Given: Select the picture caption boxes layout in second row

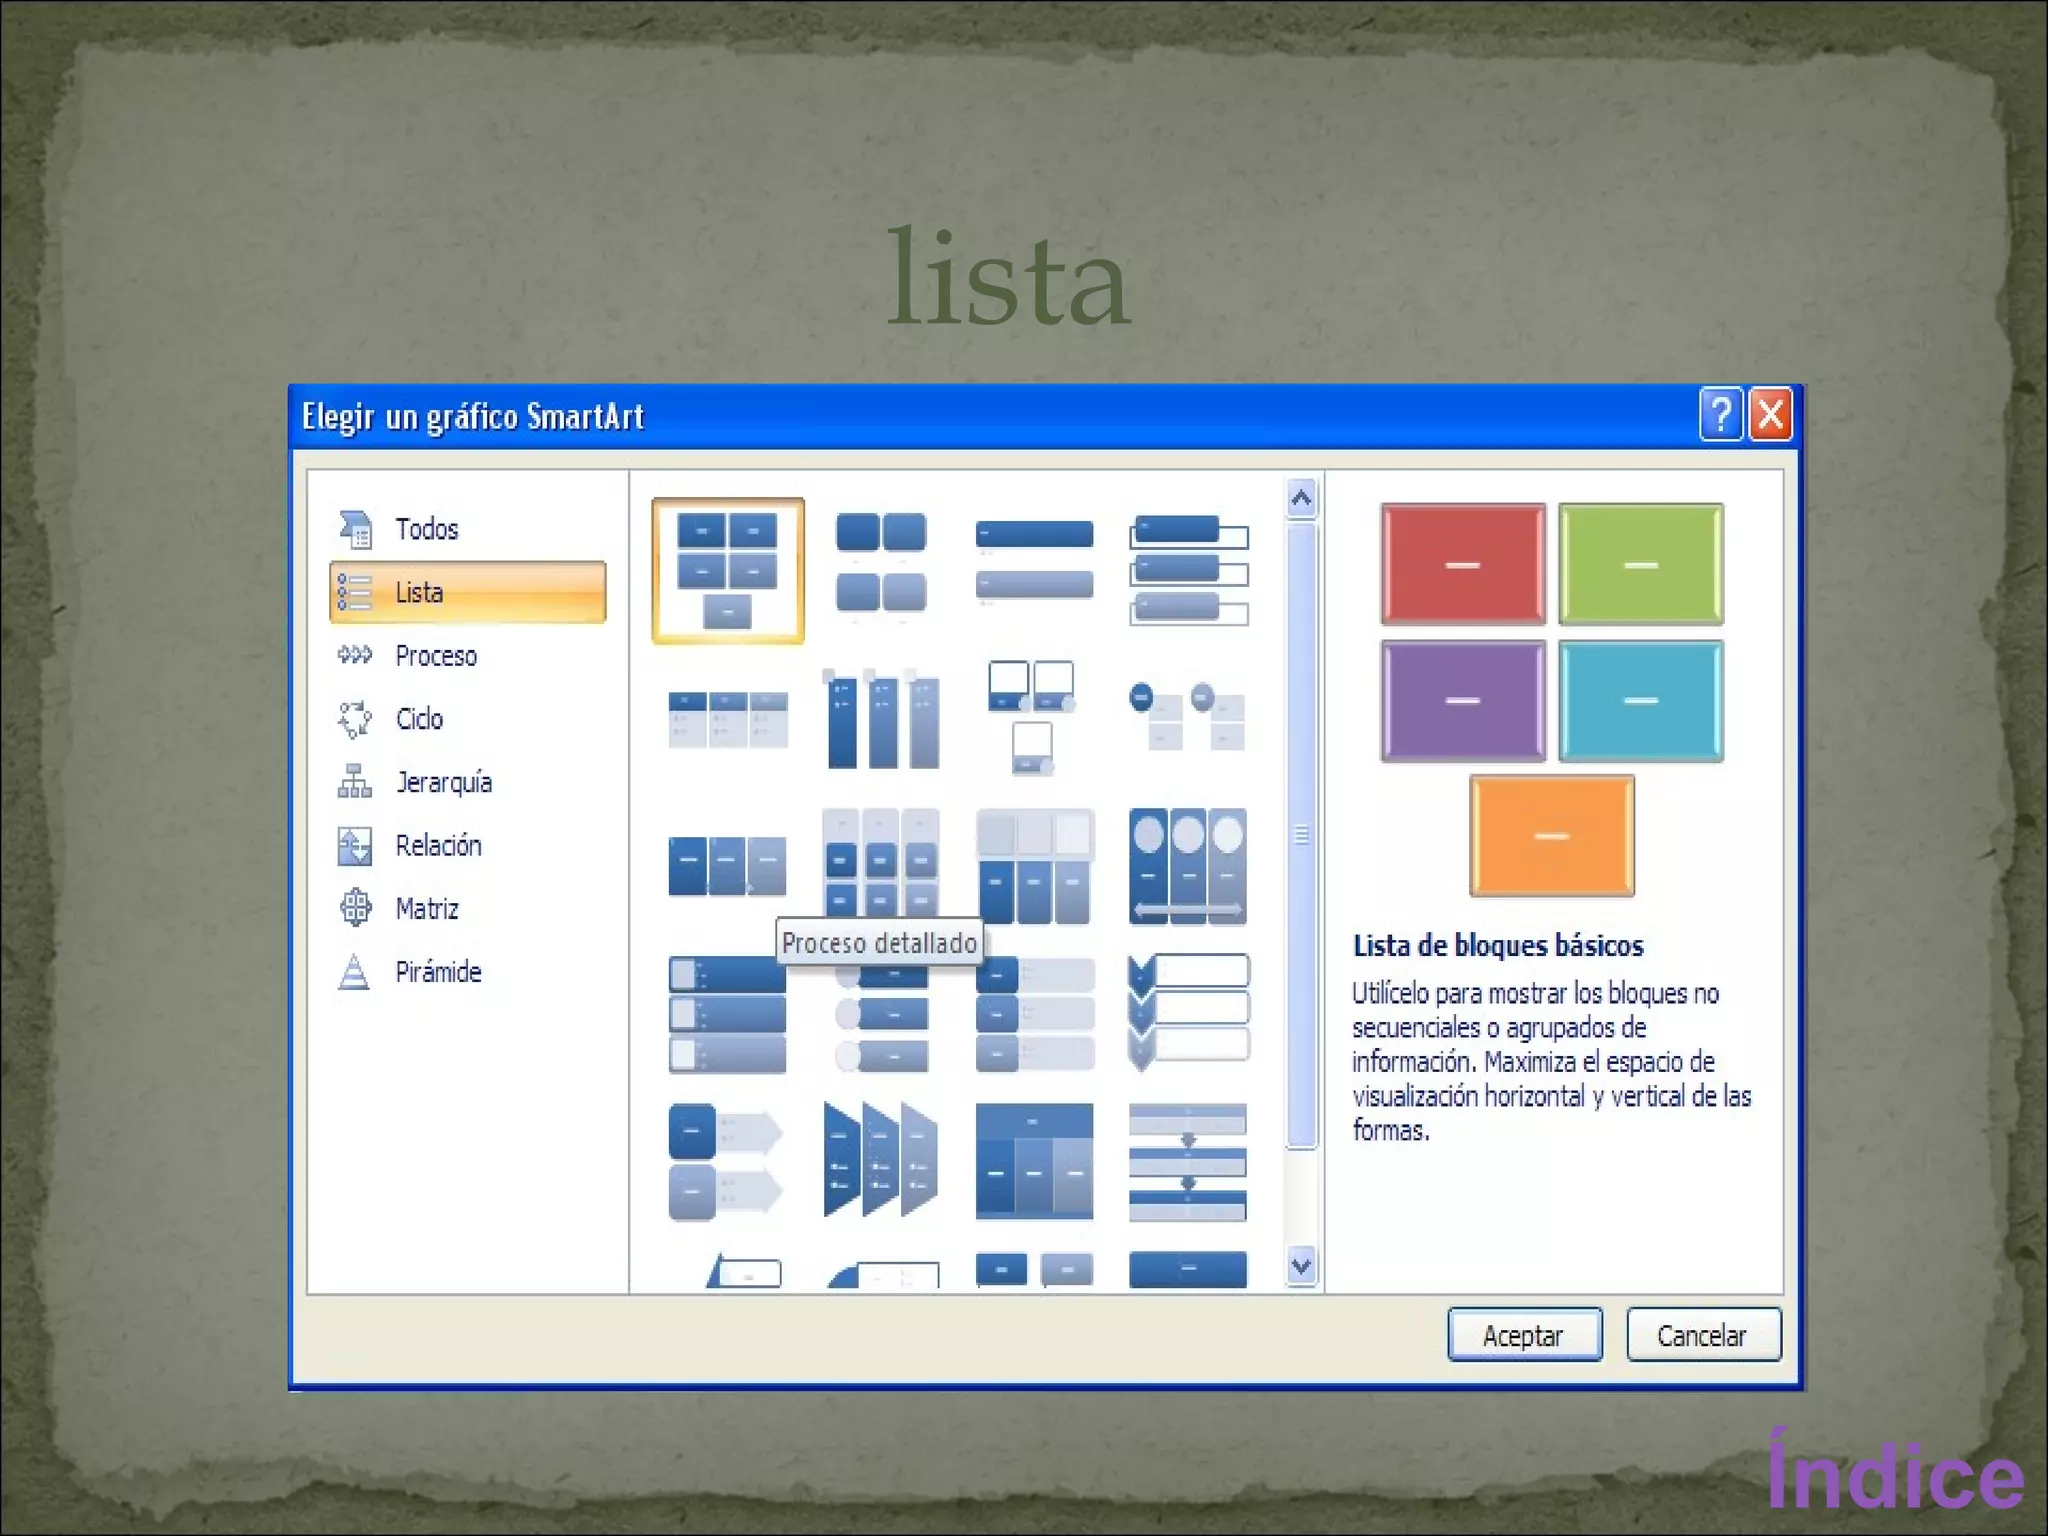Looking at the screenshot, I should (x=1034, y=716).
